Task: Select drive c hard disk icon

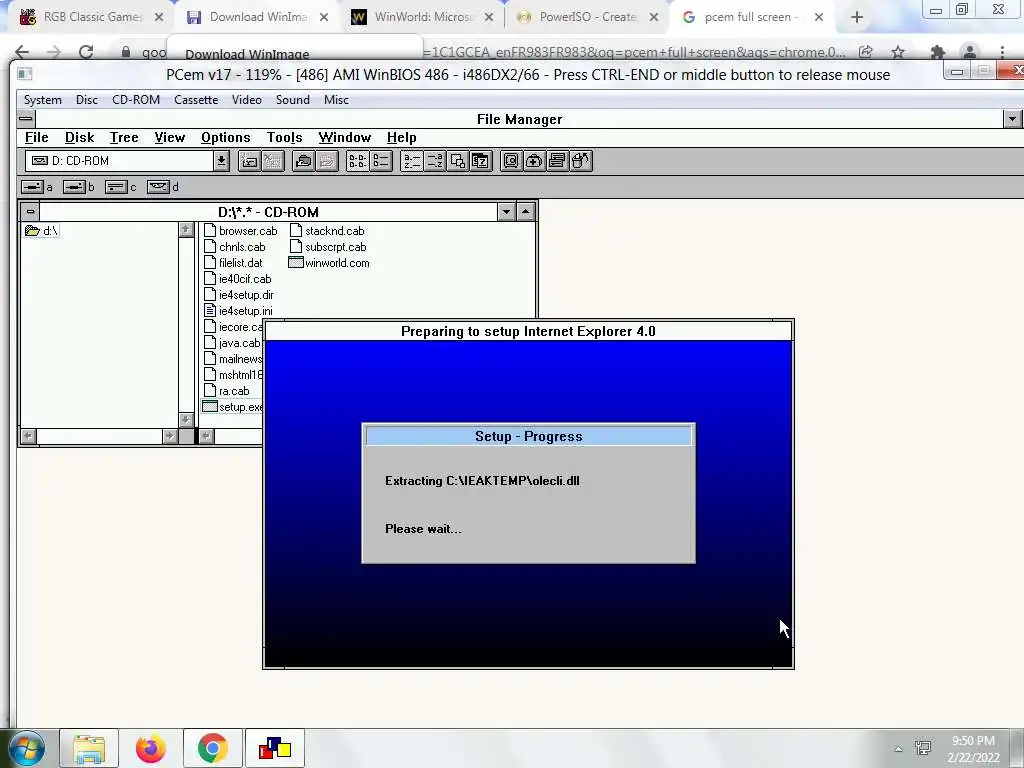Action: click(x=116, y=187)
